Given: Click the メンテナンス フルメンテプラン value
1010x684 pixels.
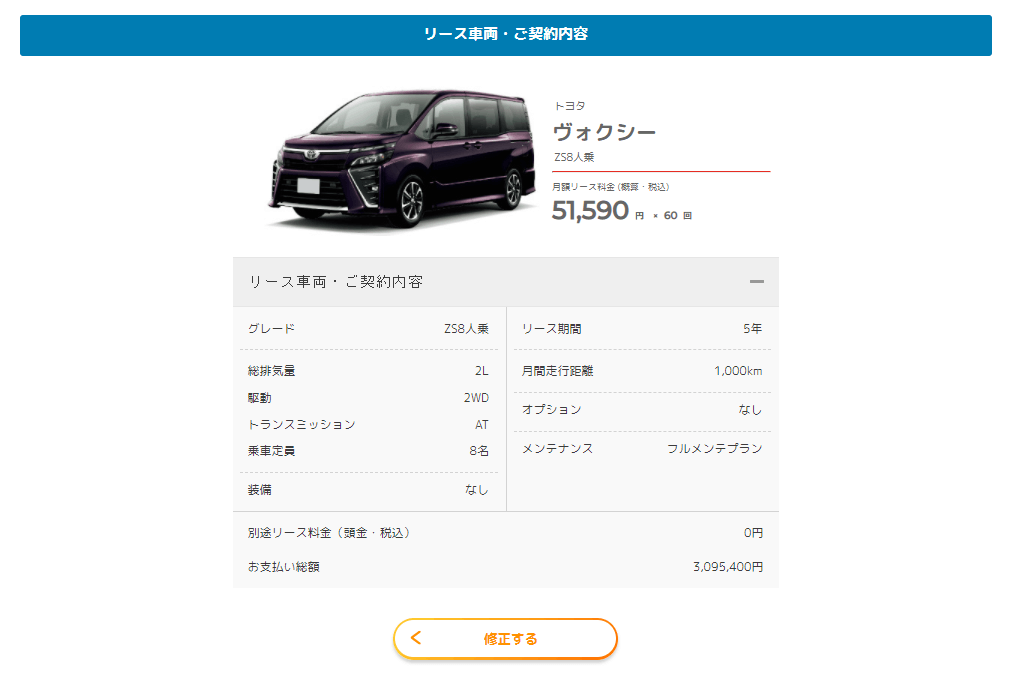Looking at the screenshot, I should tap(714, 448).
